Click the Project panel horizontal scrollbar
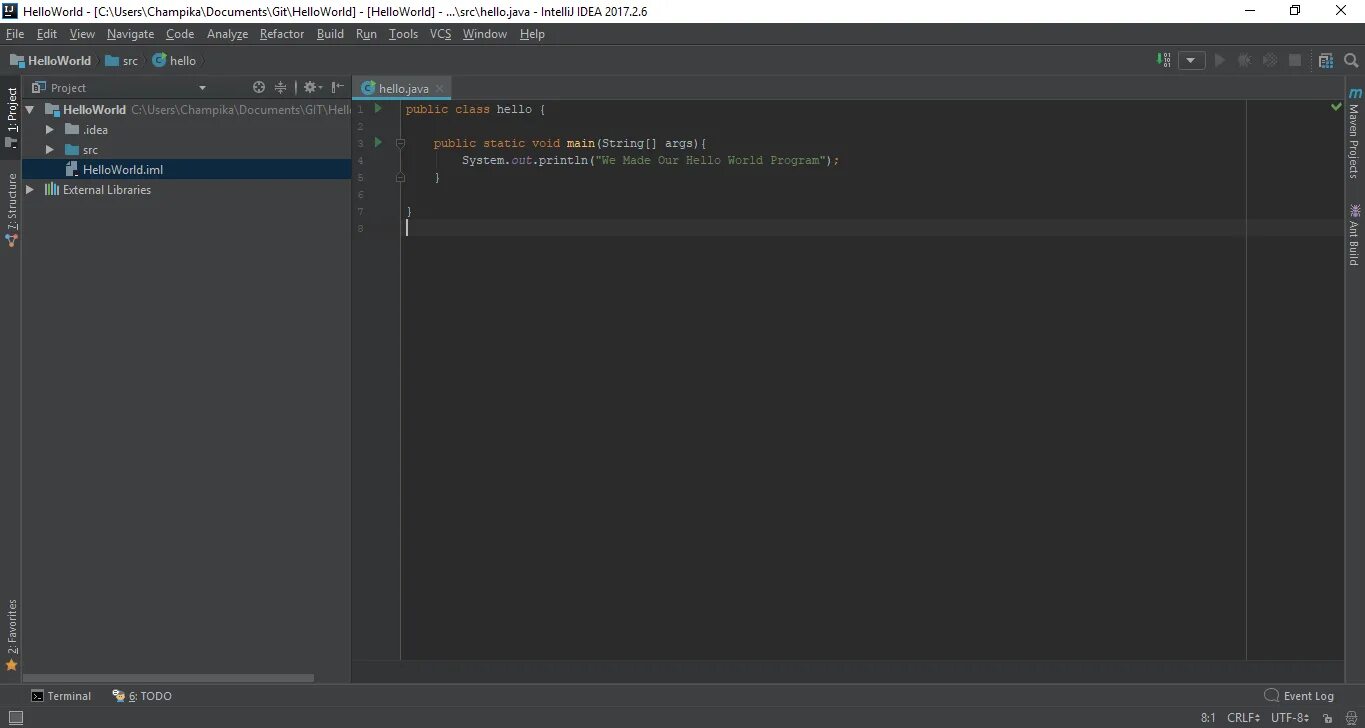Viewport: 1365px width, 728px height. point(168,678)
